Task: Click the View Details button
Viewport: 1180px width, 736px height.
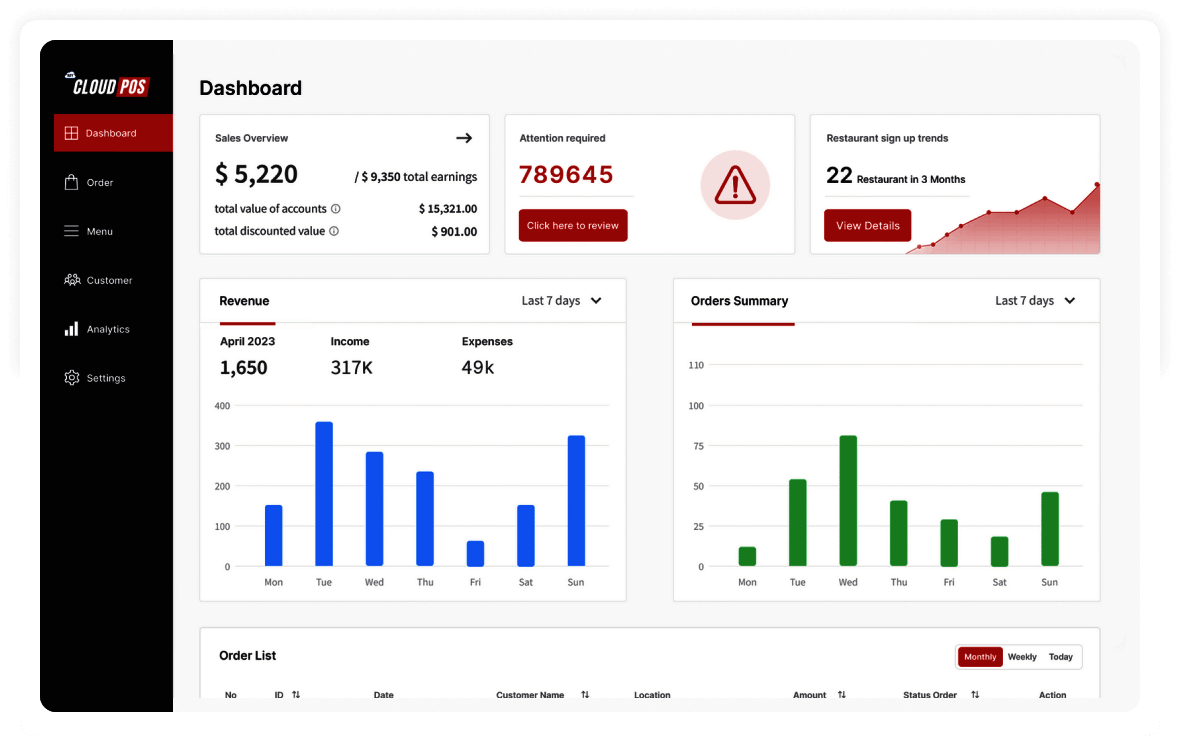Action: click(868, 225)
